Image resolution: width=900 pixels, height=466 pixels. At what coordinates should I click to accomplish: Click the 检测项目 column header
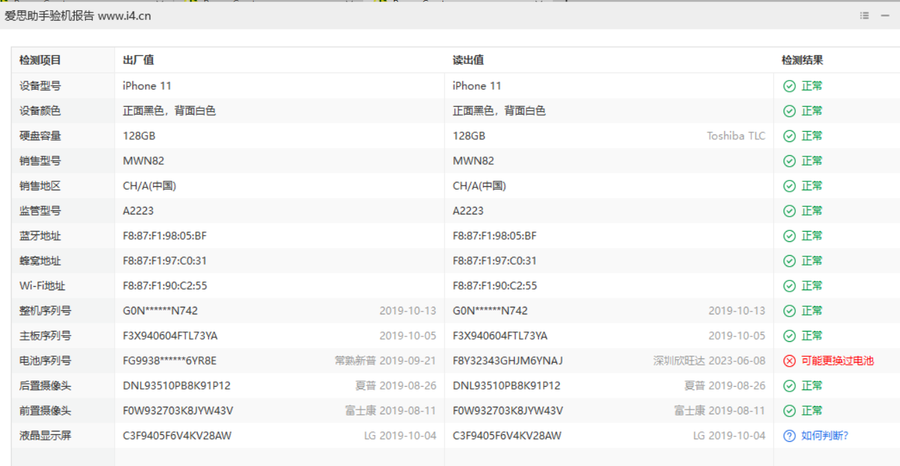pyautogui.click(x=40, y=60)
